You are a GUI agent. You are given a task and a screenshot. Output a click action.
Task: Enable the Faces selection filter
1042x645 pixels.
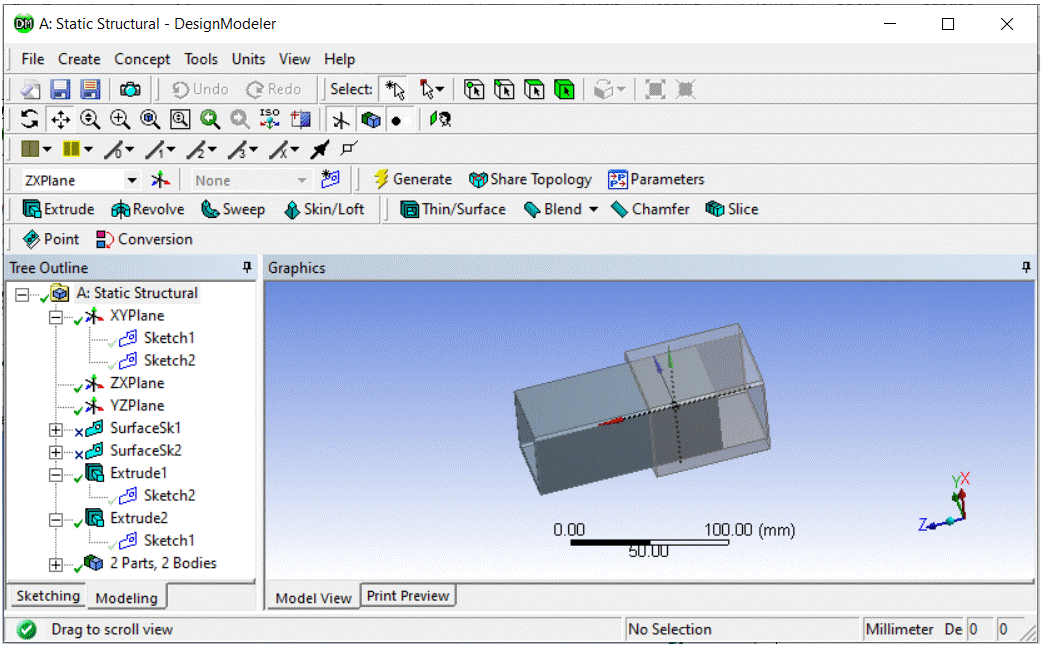pyautogui.click(x=534, y=89)
